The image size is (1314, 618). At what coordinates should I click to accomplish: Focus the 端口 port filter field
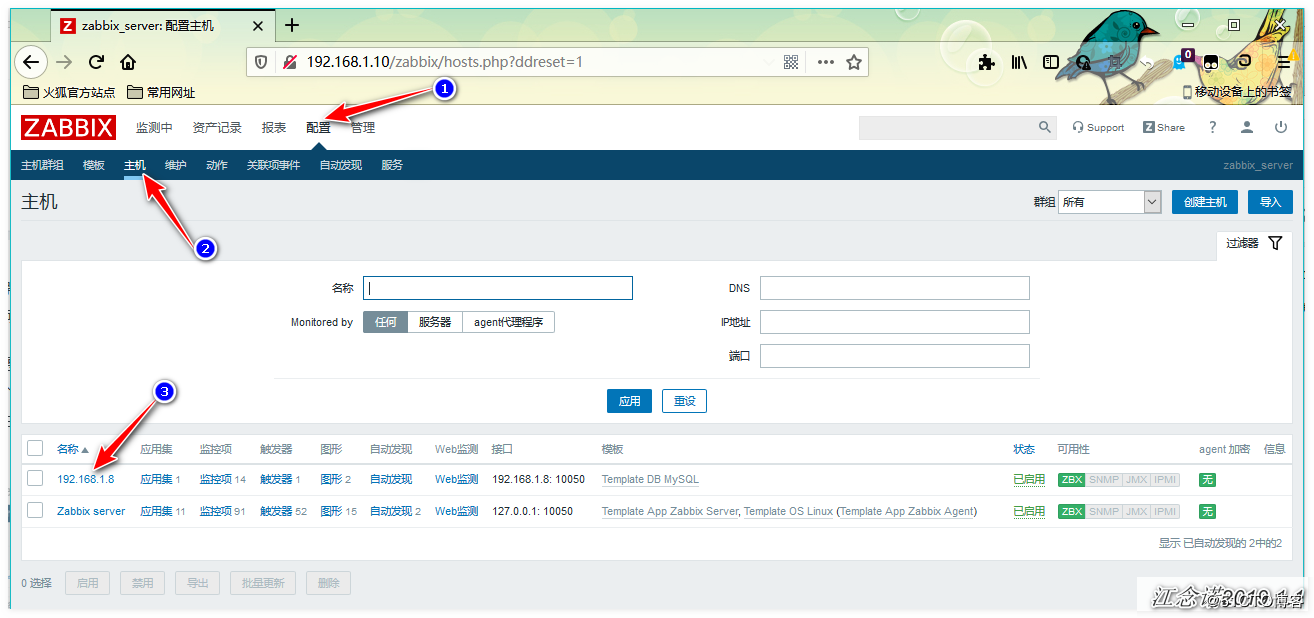pos(895,356)
